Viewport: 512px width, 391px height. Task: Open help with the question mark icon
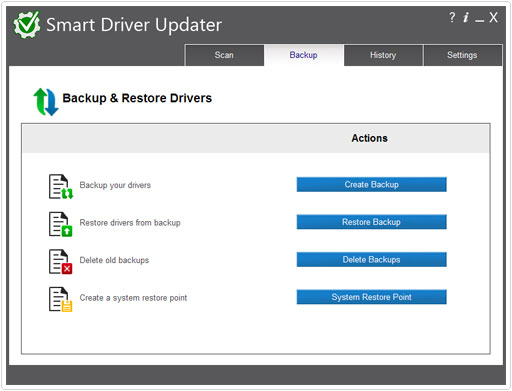coord(452,17)
